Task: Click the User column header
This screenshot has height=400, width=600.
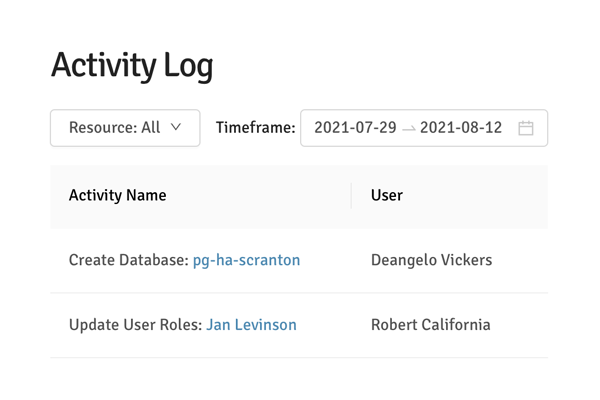Action: click(x=387, y=195)
